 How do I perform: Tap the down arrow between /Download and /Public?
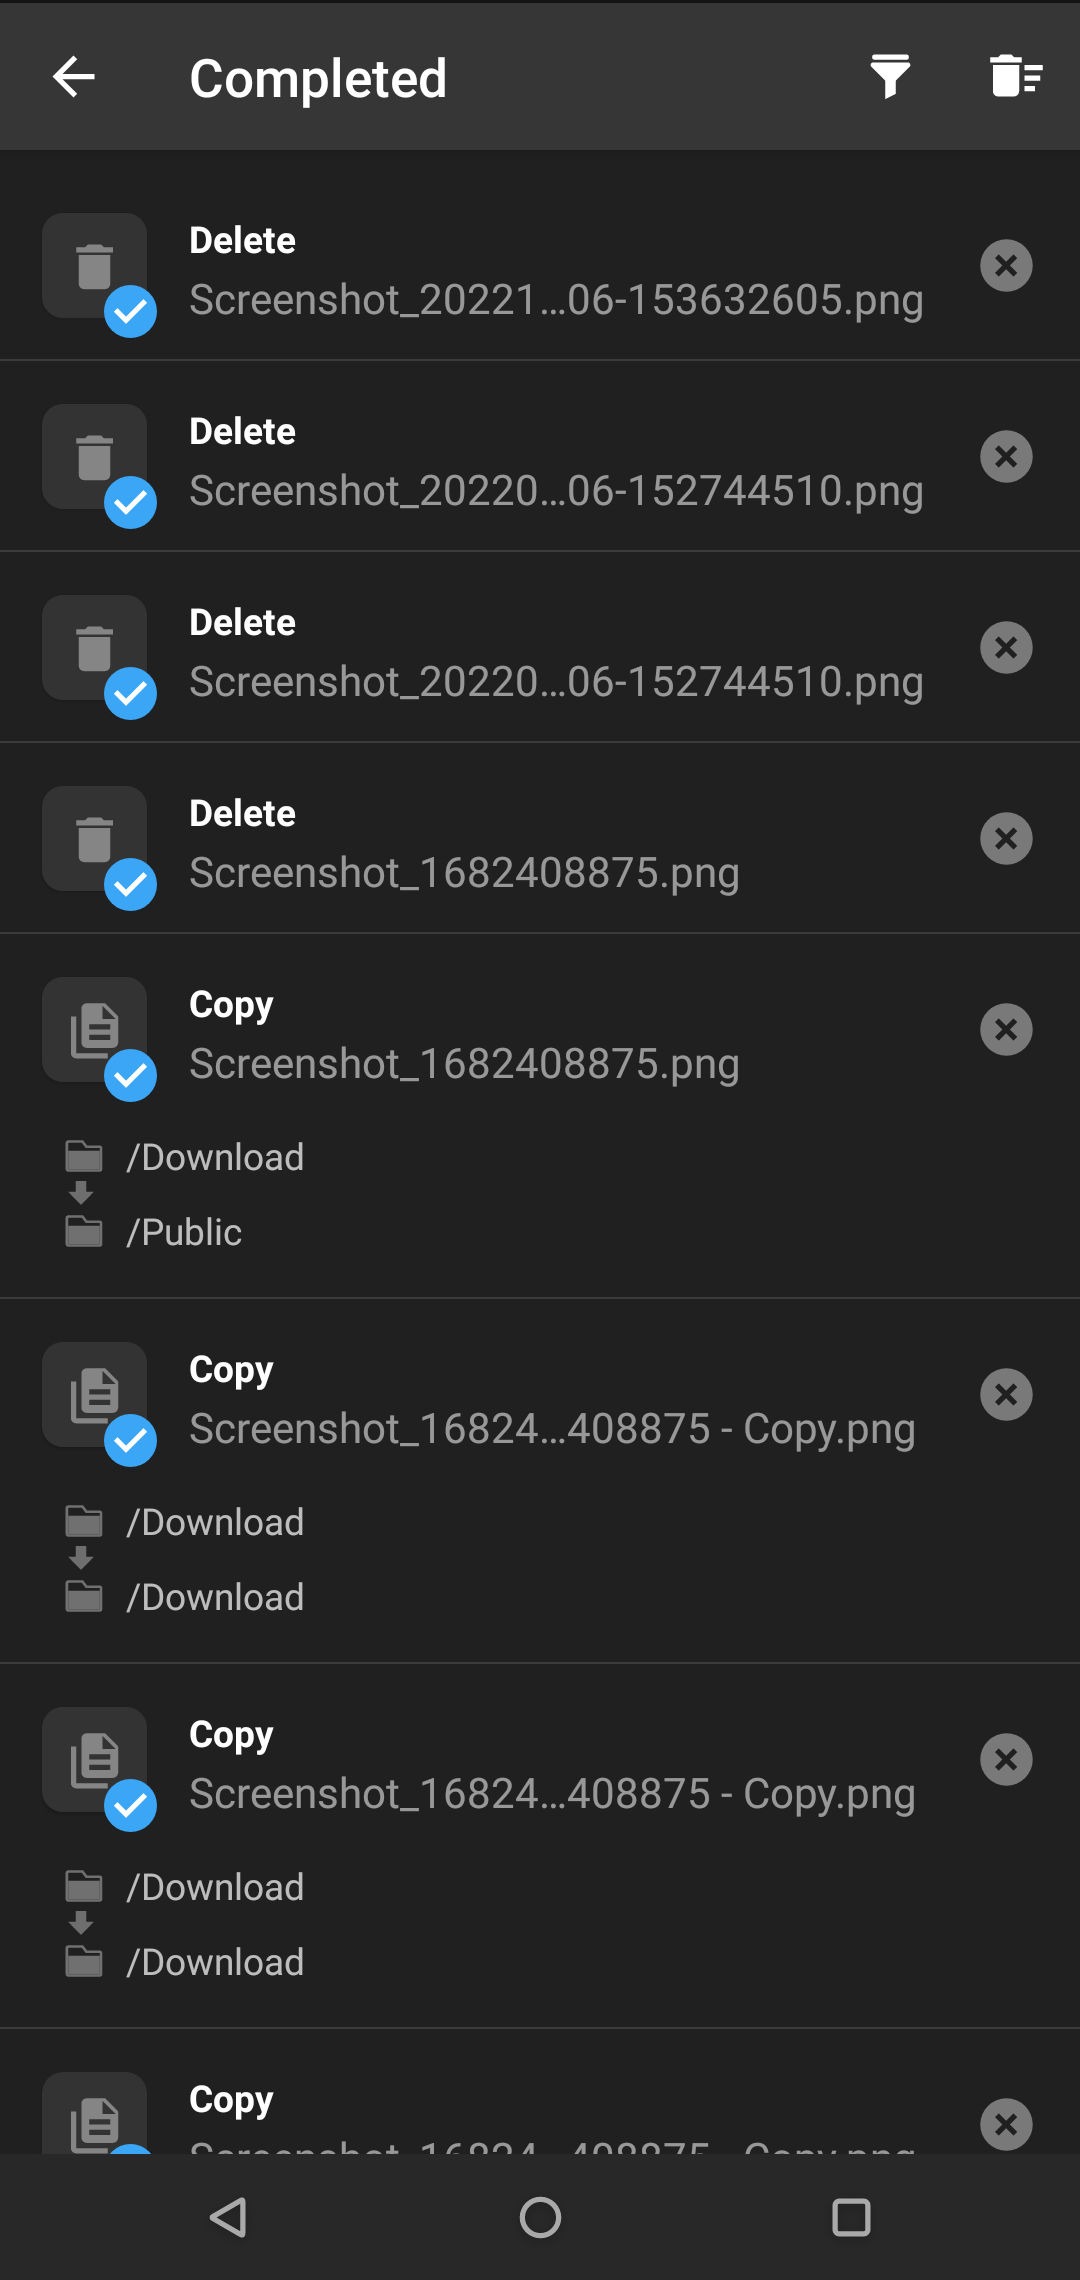click(82, 1193)
